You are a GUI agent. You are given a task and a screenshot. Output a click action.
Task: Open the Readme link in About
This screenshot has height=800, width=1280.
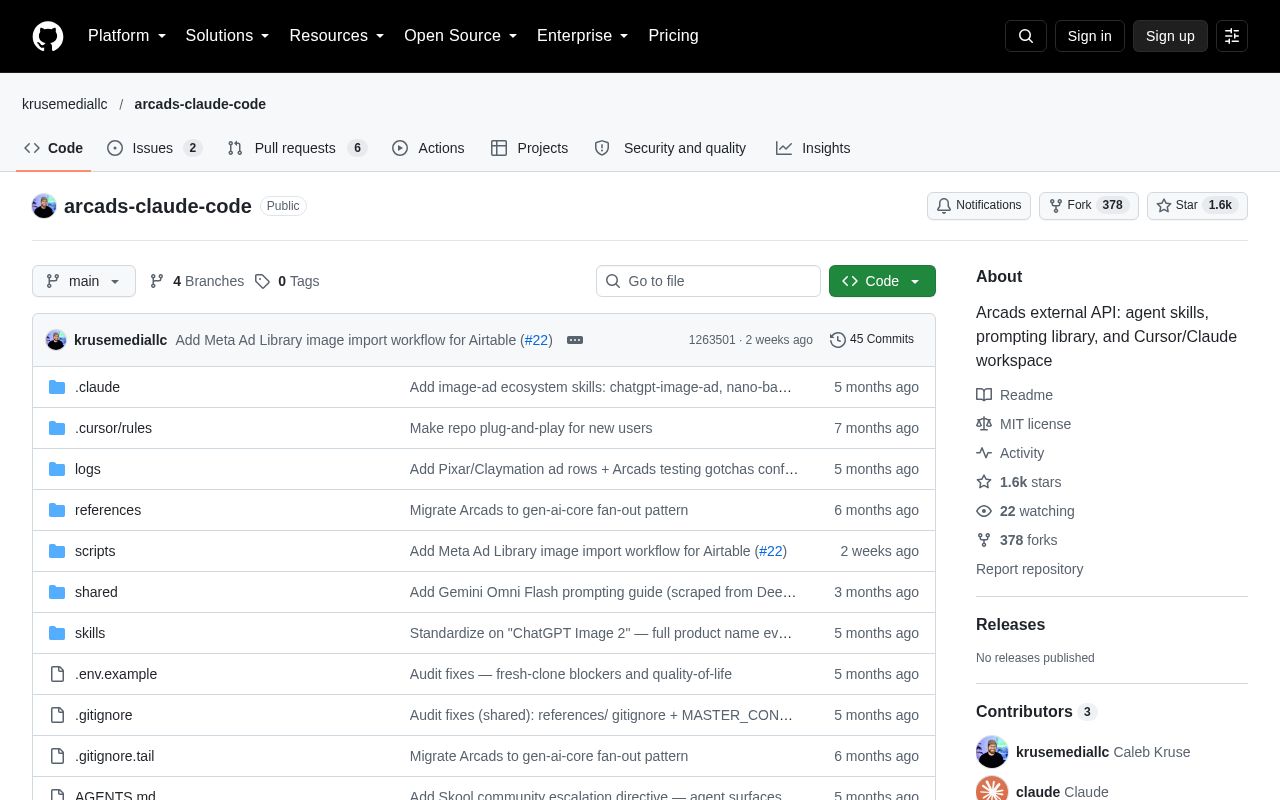pyautogui.click(x=1014, y=395)
